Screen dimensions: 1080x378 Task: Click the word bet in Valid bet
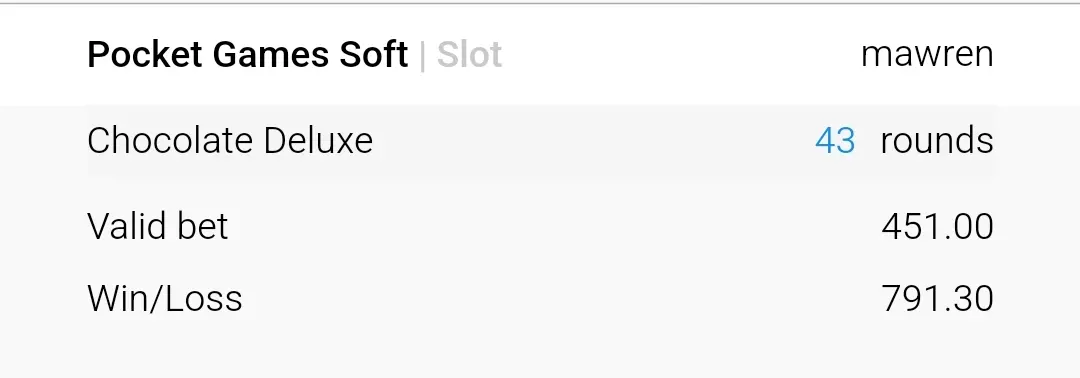pyautogui.click(x=200, y=226)
